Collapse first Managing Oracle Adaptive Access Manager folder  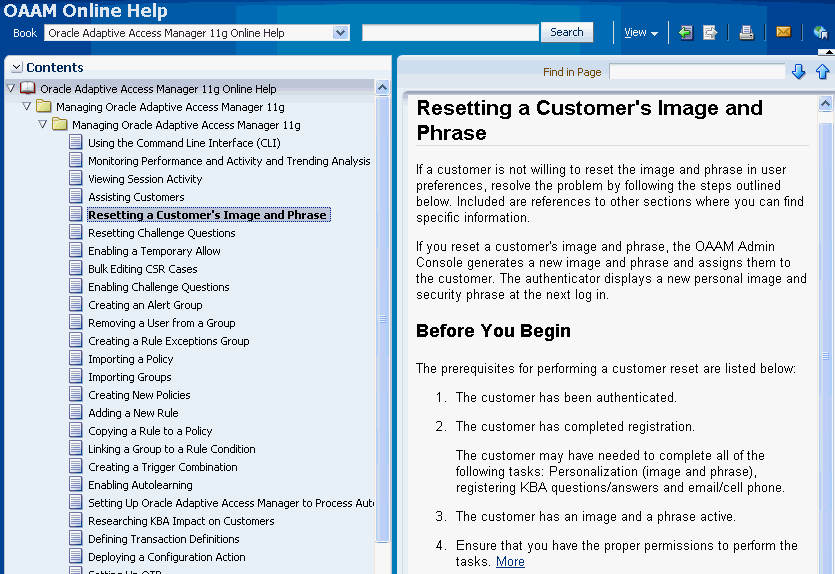(27, 106)
